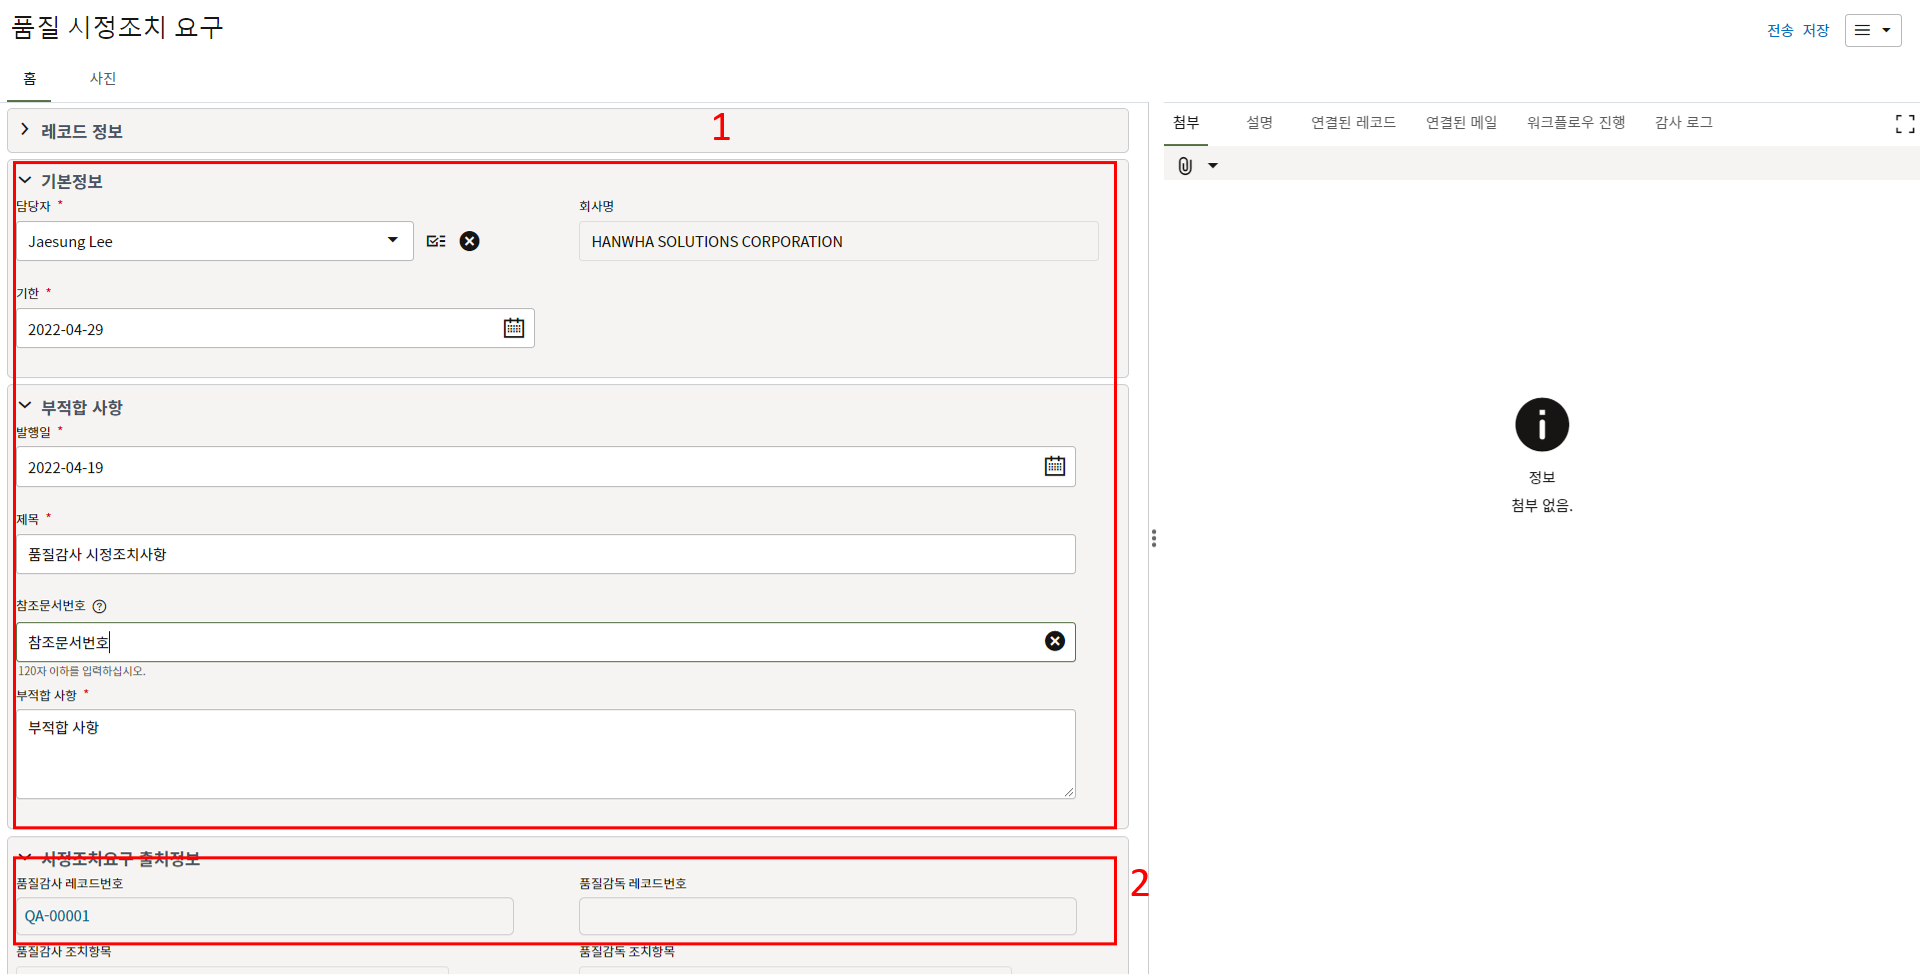
Task: Open the hamburger menu dropdown at top right
Action: [1872, 30]
